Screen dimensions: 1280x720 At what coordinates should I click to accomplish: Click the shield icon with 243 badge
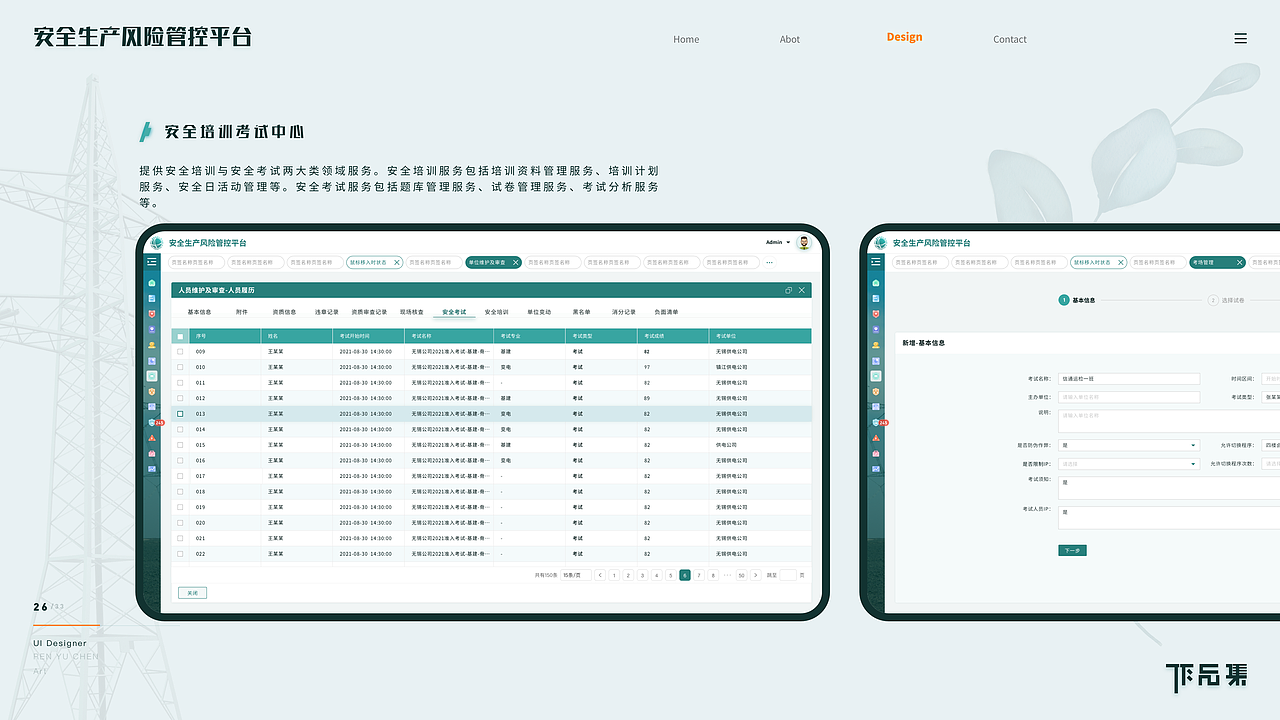pos(150,423)
